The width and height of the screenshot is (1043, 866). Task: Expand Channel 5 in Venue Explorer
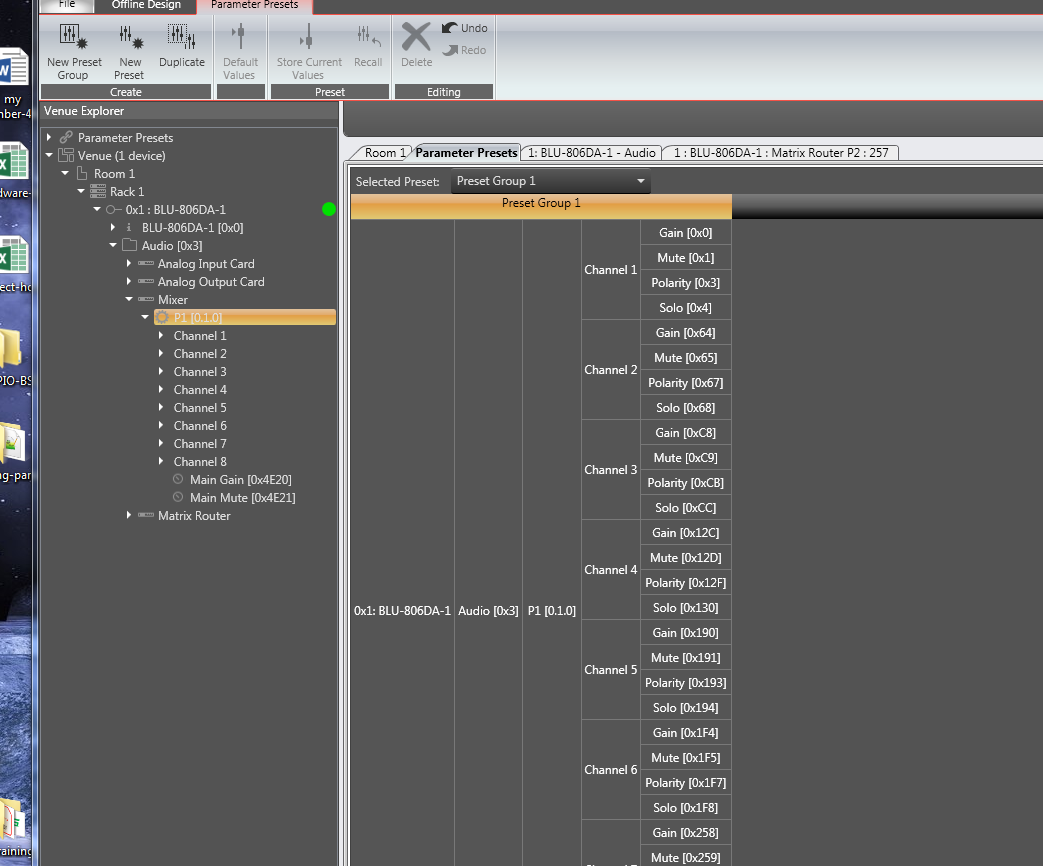click(x=161, y=407)
